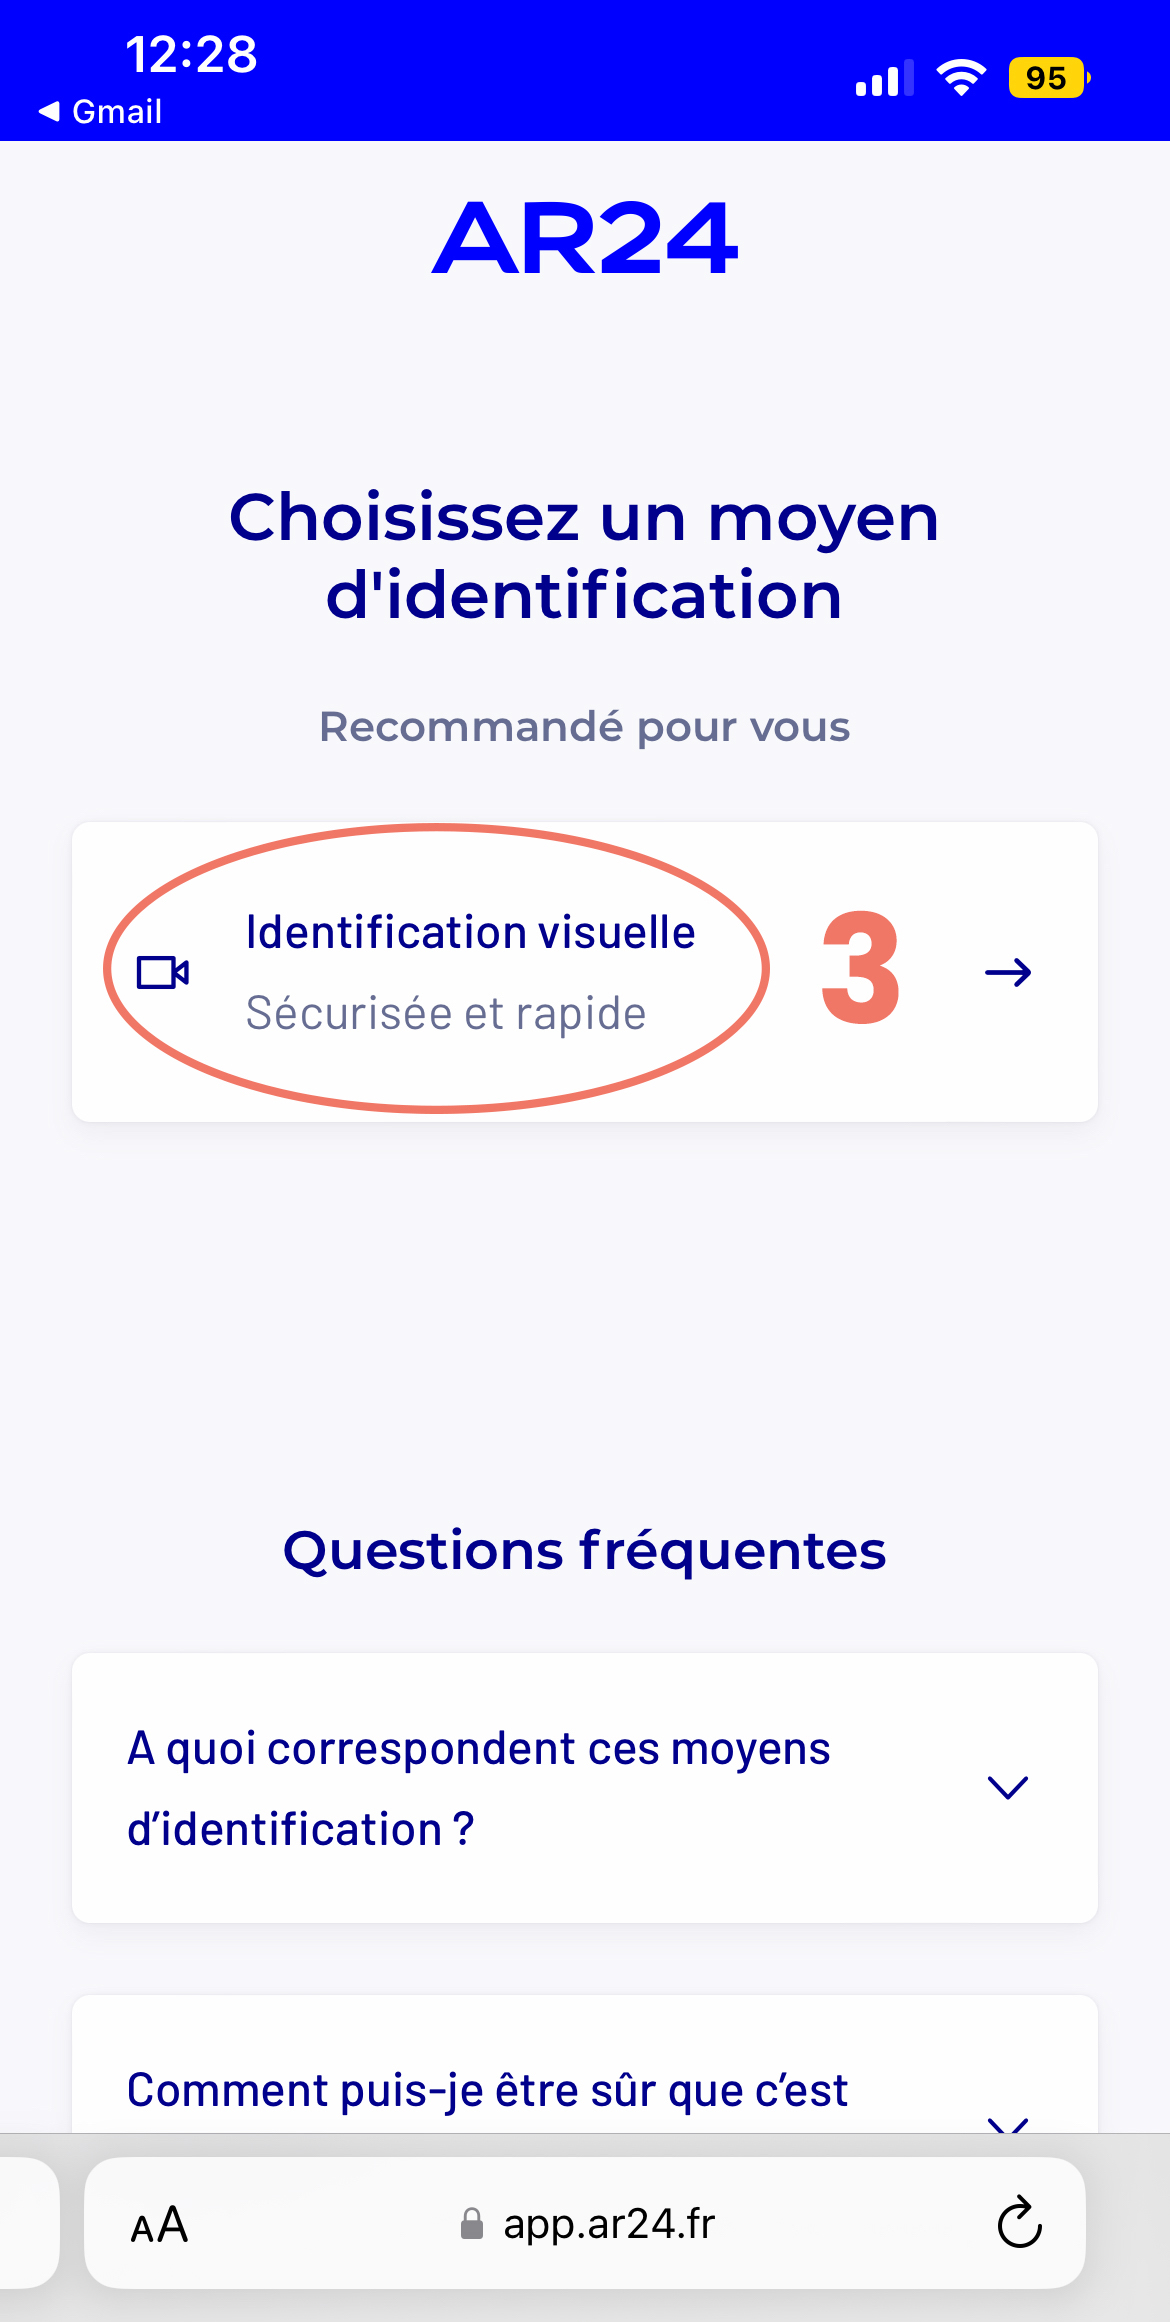Tap the Wi-Fi status icon
The width and height of the screenshot is (1170, 2322).
coord(961,77)
